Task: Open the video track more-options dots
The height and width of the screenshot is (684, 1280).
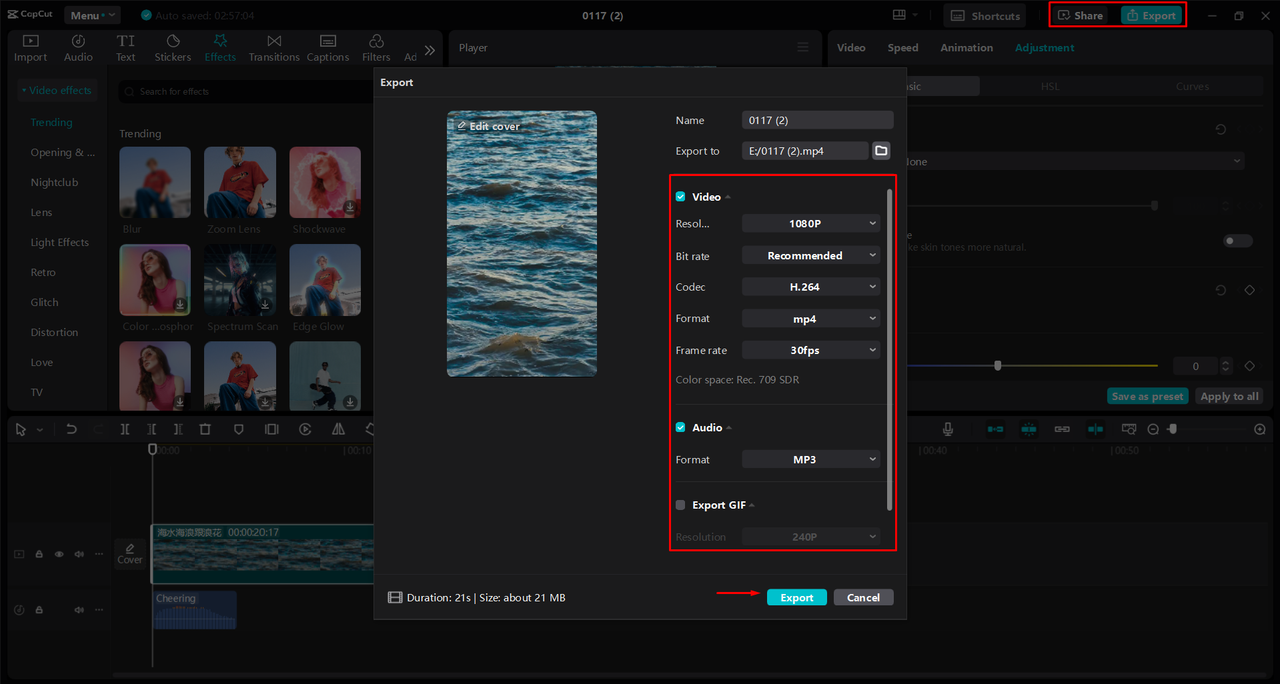Action: 99,554
